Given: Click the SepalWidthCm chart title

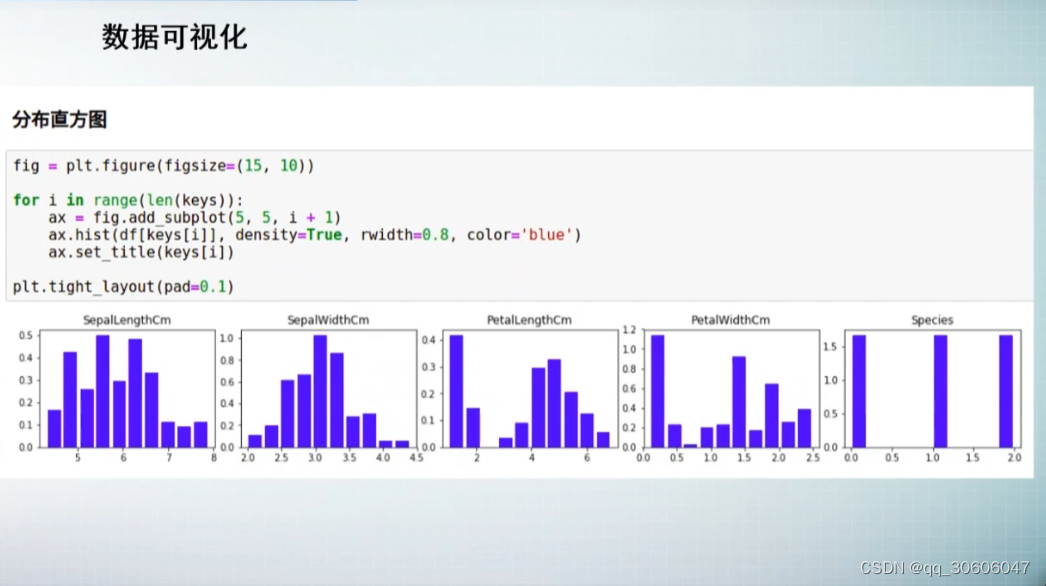Looking at the screenshot, I should (x=328, y=320).
